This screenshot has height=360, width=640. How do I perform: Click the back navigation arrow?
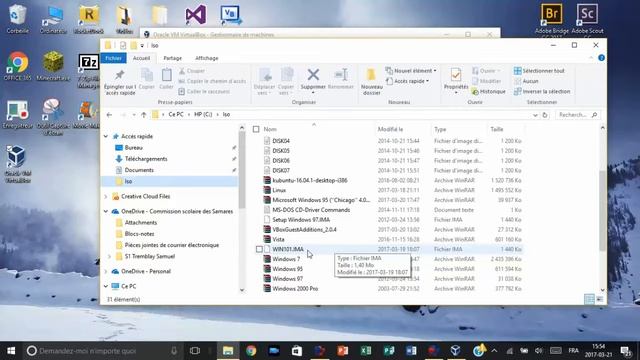[109, 115]
